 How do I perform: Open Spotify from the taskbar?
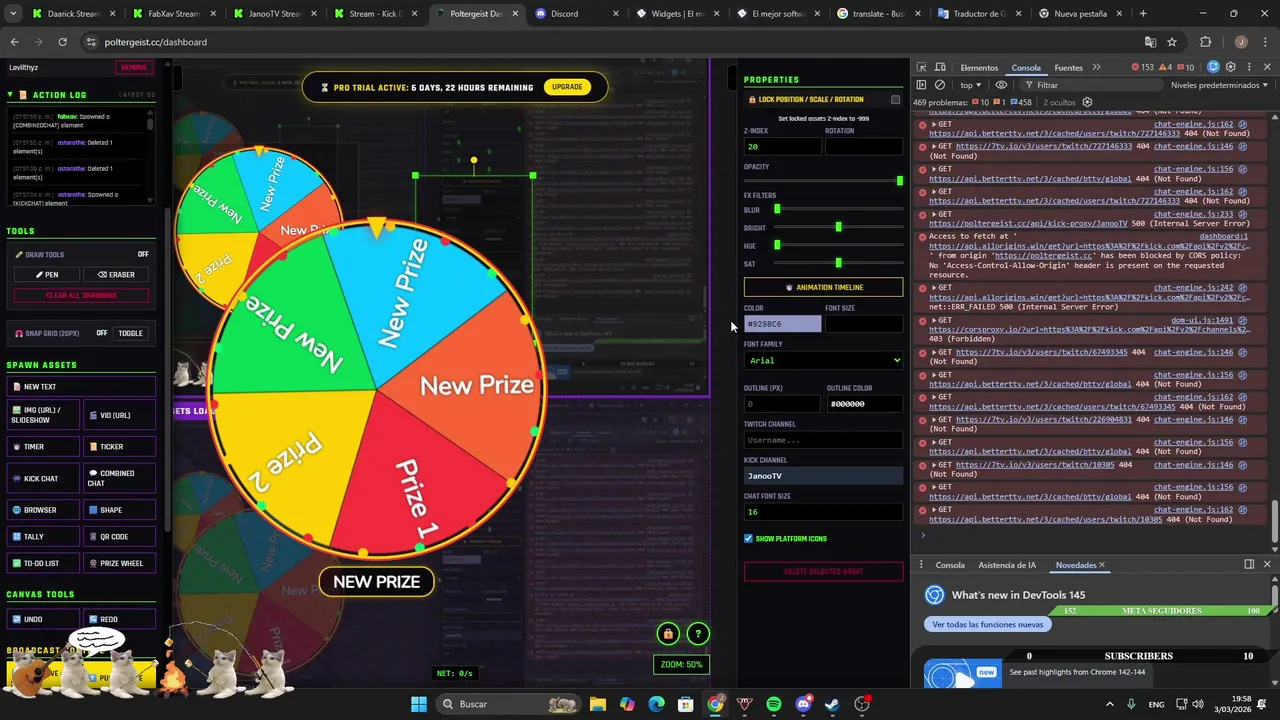774,704
